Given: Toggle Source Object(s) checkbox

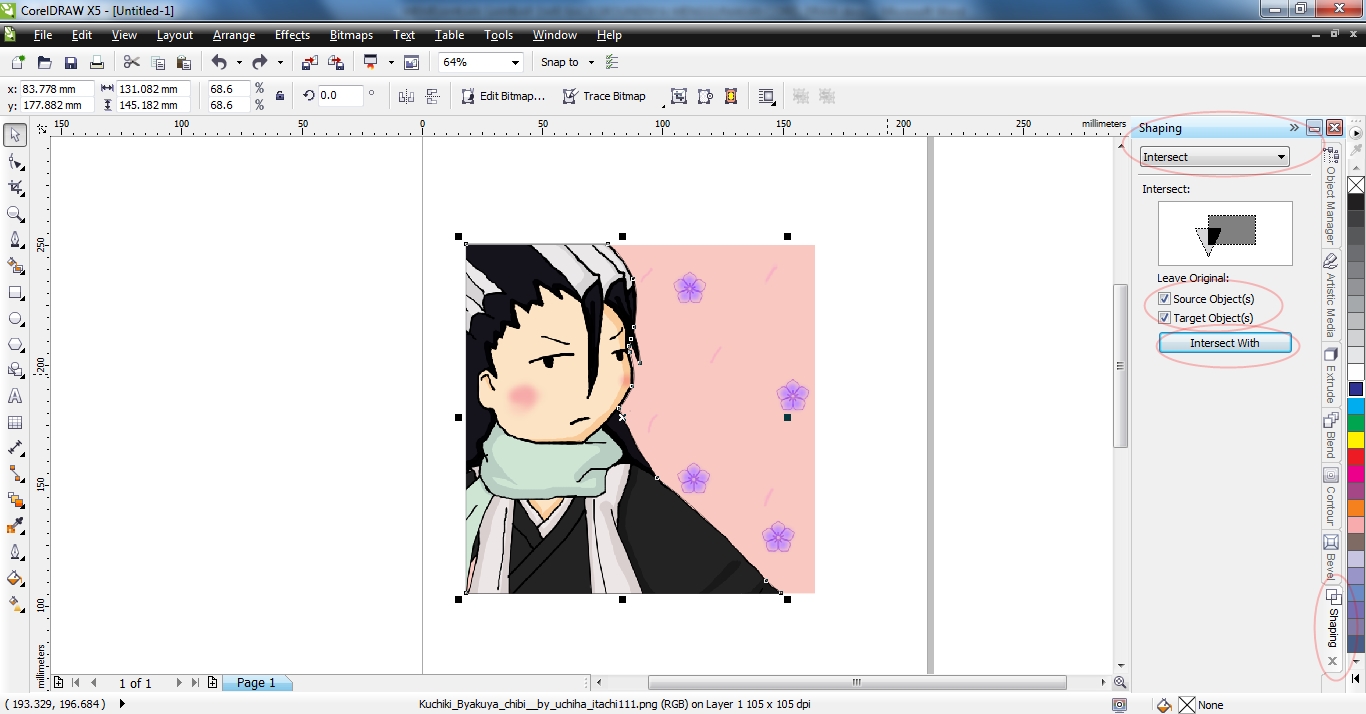Looking at the screenshot, I should [1164, 299].
